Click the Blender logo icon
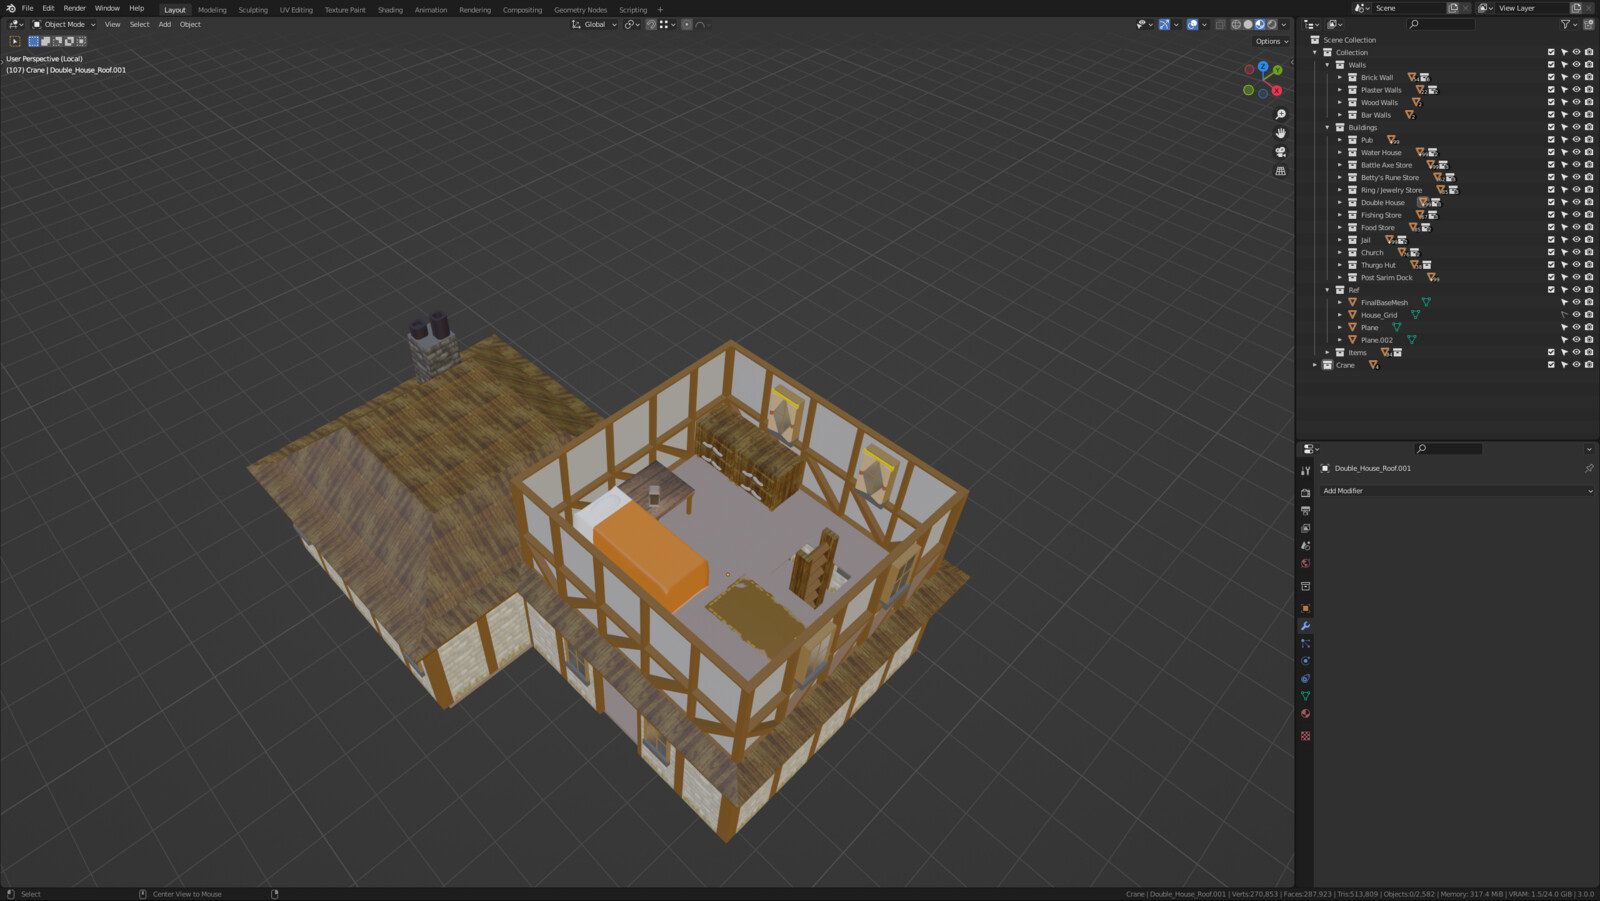Screen dimensions: 1600x901 point(10,8)
